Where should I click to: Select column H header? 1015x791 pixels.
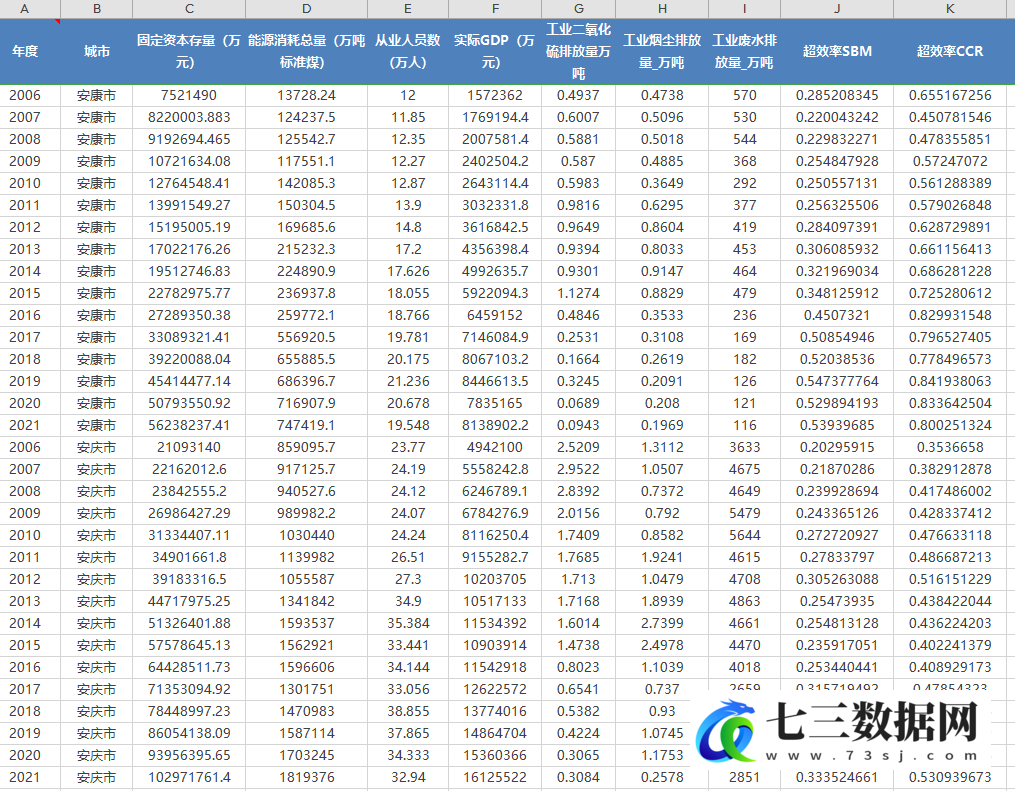point(662,8)
